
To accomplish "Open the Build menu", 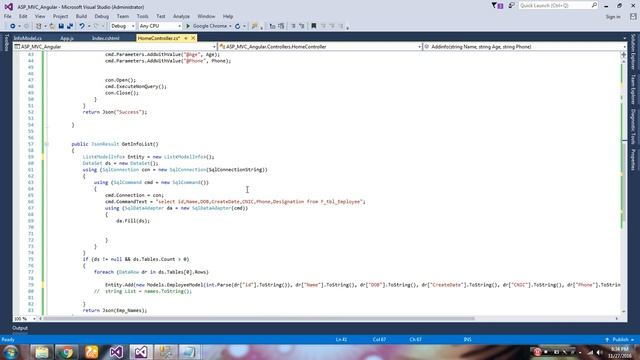I will [81, 16].
